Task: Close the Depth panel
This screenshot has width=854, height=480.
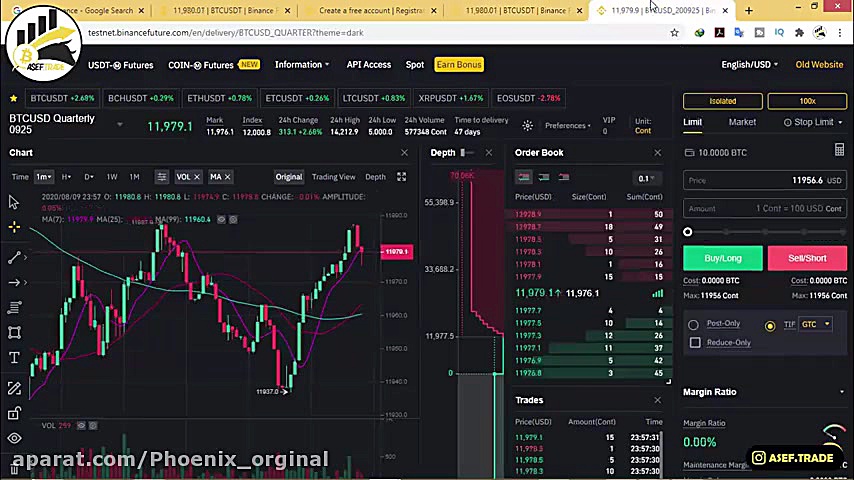Action: pos(489,153)
